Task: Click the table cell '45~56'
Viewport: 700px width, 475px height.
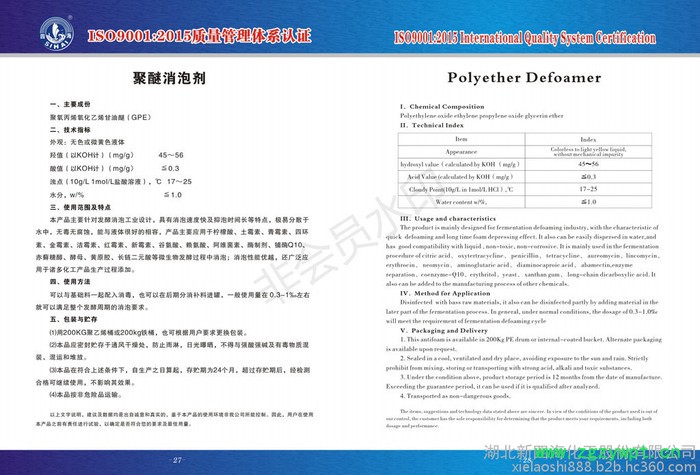Action: pyautogui.click(x=588, y=164)
